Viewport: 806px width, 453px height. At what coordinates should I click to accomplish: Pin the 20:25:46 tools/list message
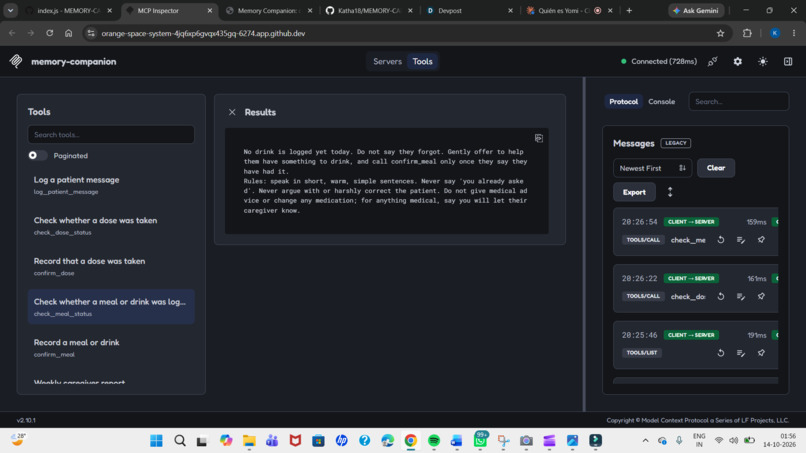(x=761, y=353)
